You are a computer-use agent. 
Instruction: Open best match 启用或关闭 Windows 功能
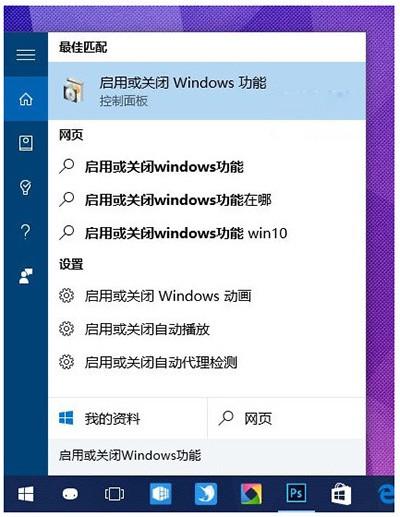pyautogui.click(x=207, y=91)
